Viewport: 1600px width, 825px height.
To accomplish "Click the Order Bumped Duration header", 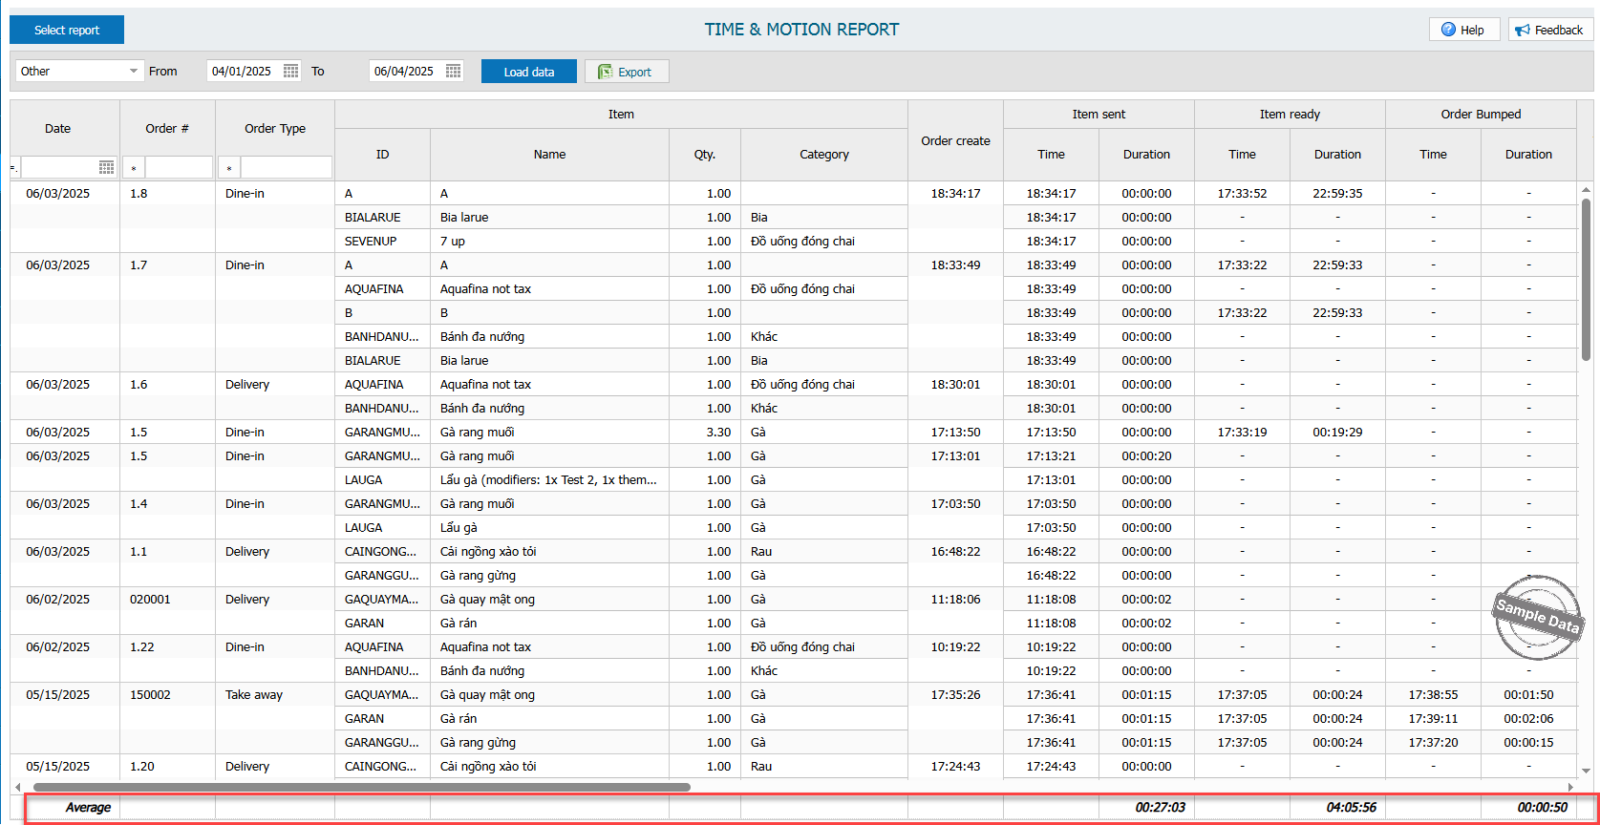I will 1528,154.
